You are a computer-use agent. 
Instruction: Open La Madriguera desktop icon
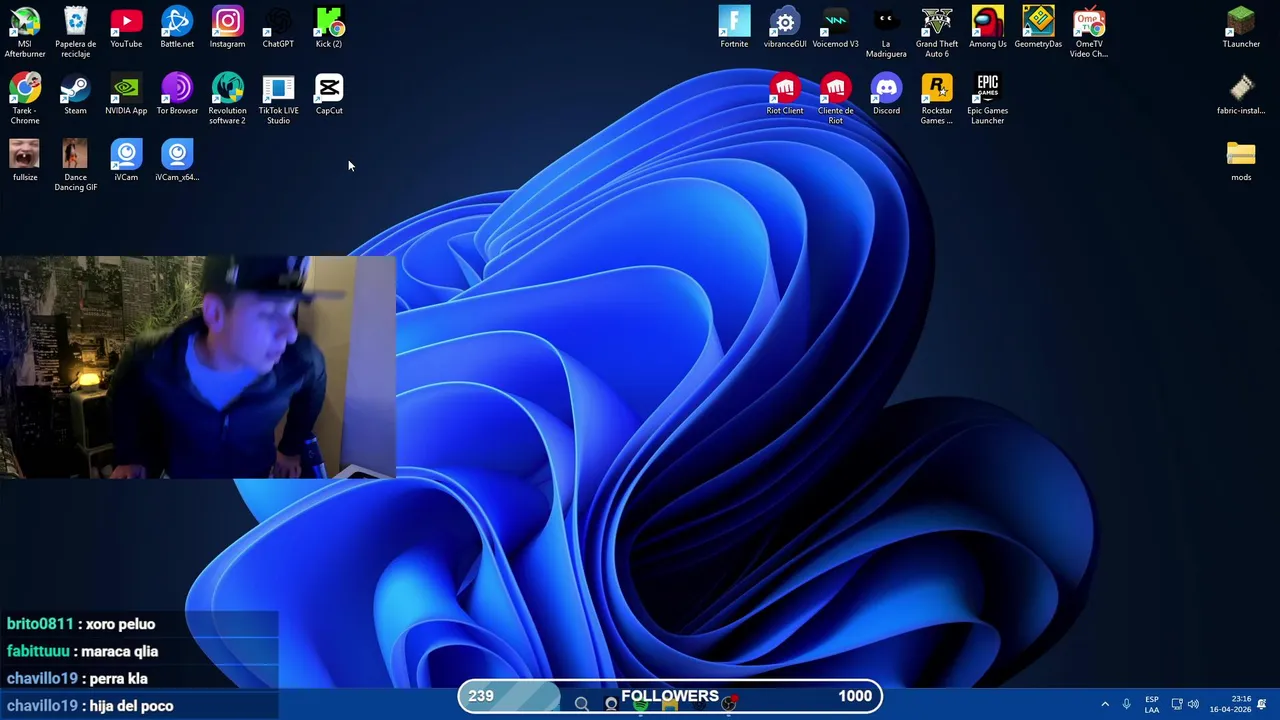(x=886, y=32)
